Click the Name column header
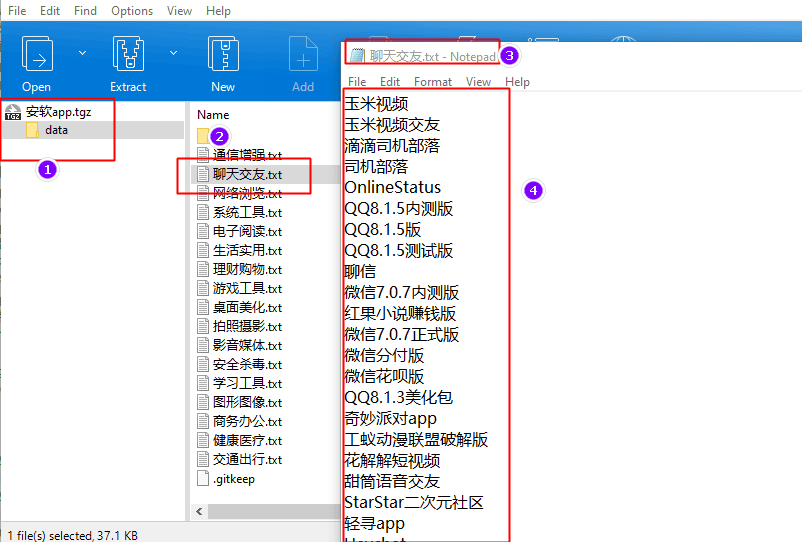 [213, 115]
